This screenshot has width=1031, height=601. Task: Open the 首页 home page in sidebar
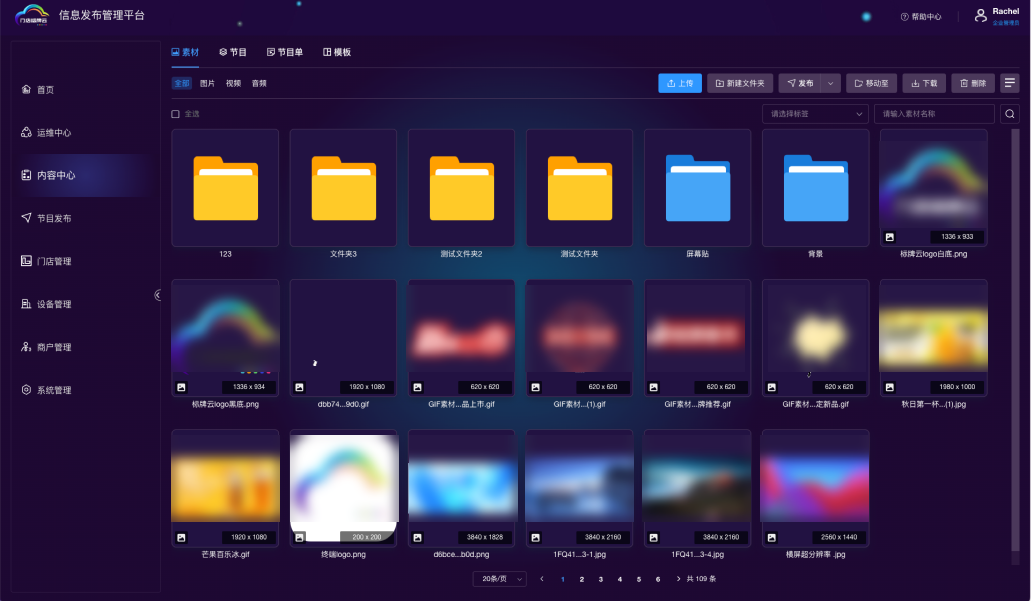click(x=38, y=89)
